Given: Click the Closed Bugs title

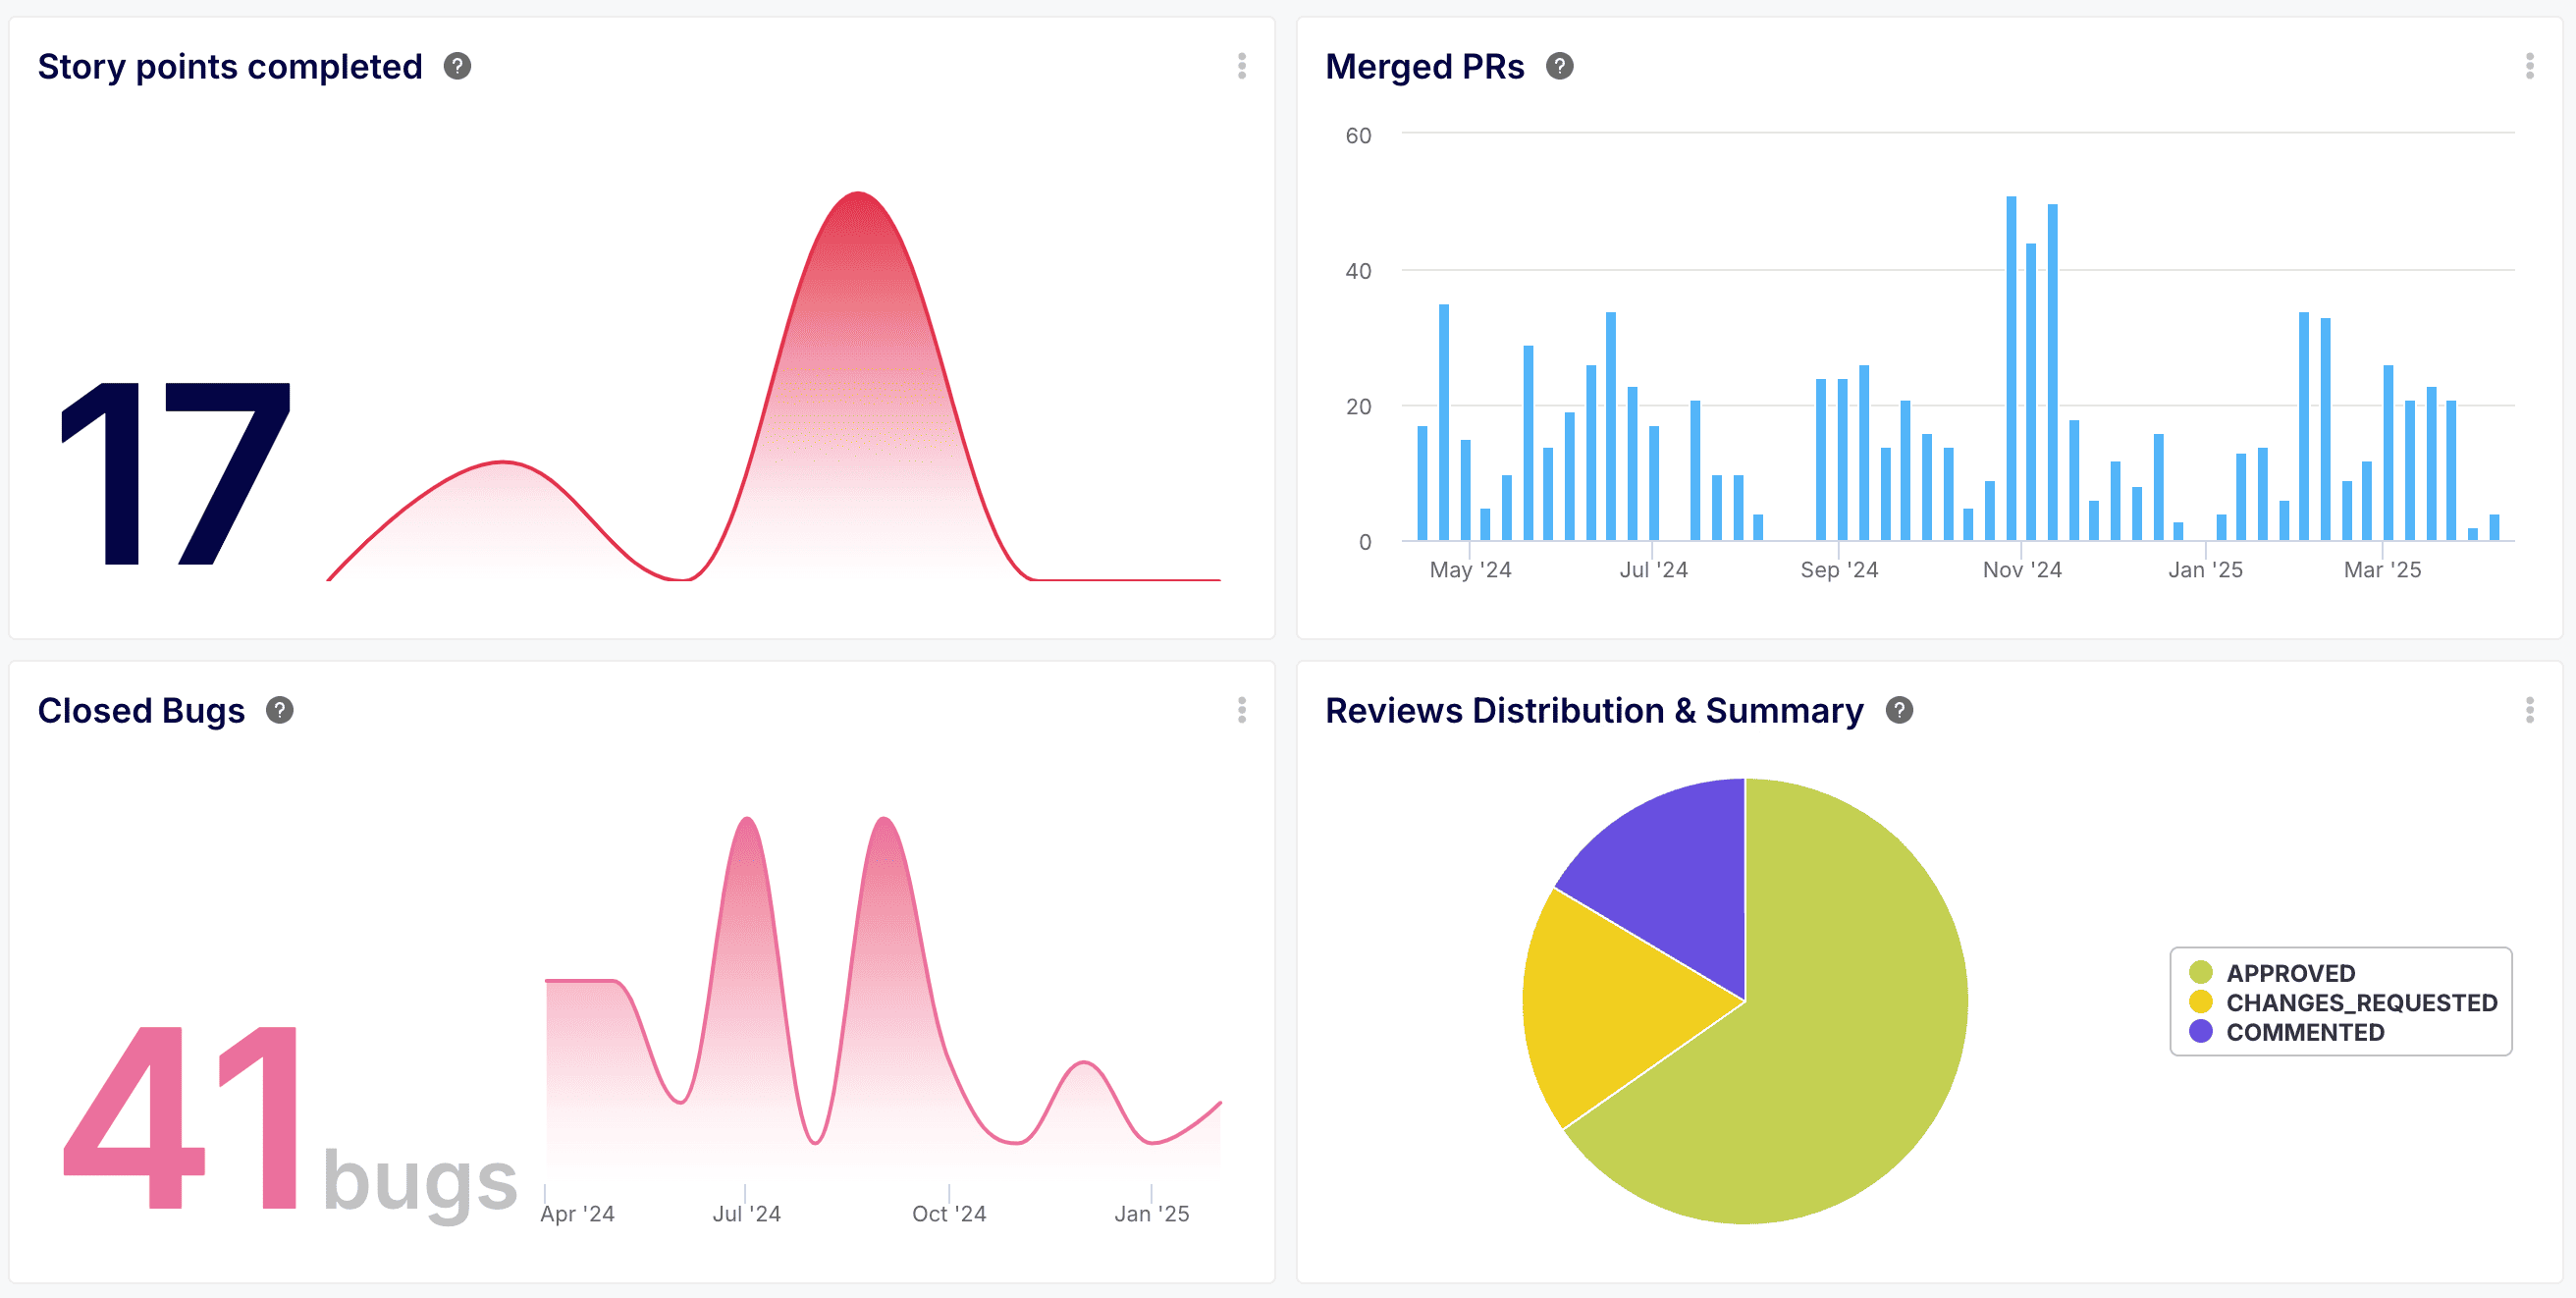Looking at the screenshot, I should pyautogui.click(x=141, y=711).
